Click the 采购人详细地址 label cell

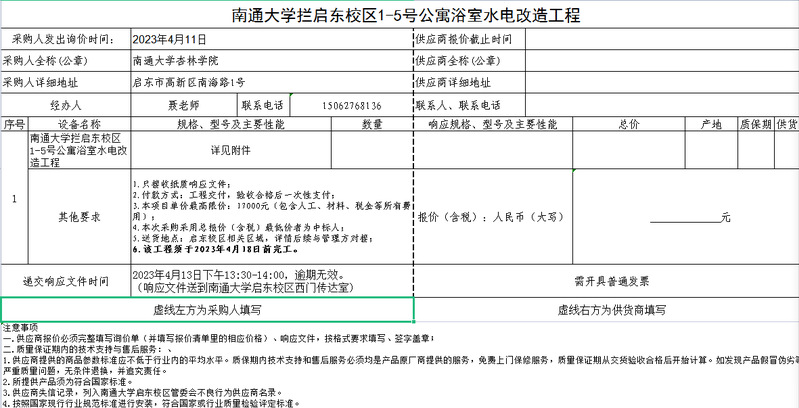66,83
